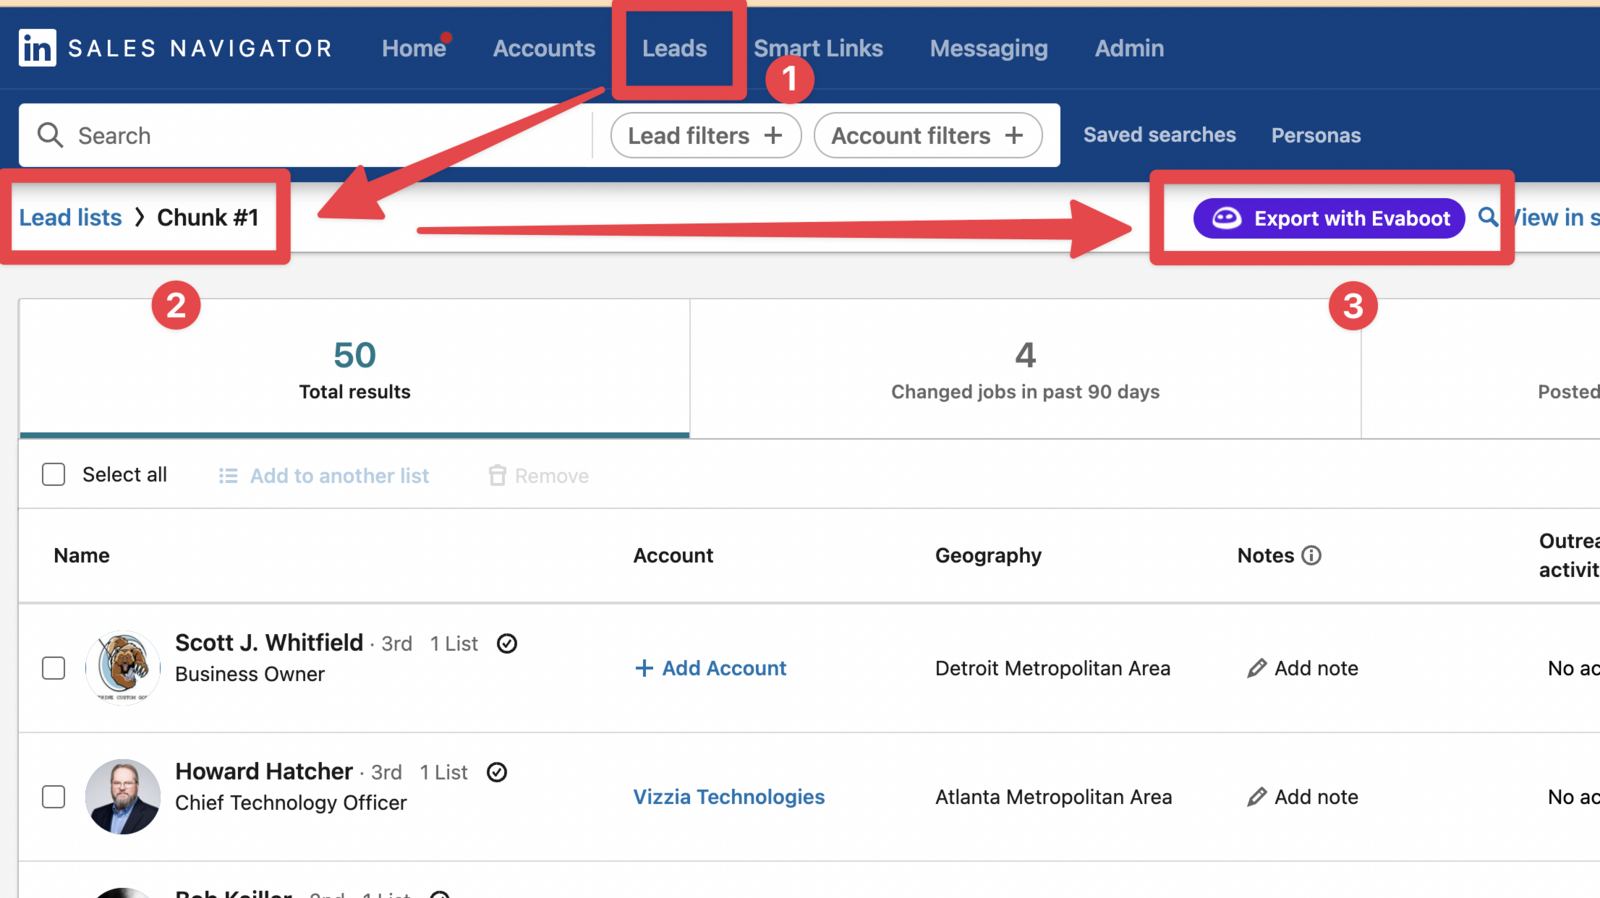Open the Personas link
Viewport: 1600px width, 898px height.
(1316, 135)
